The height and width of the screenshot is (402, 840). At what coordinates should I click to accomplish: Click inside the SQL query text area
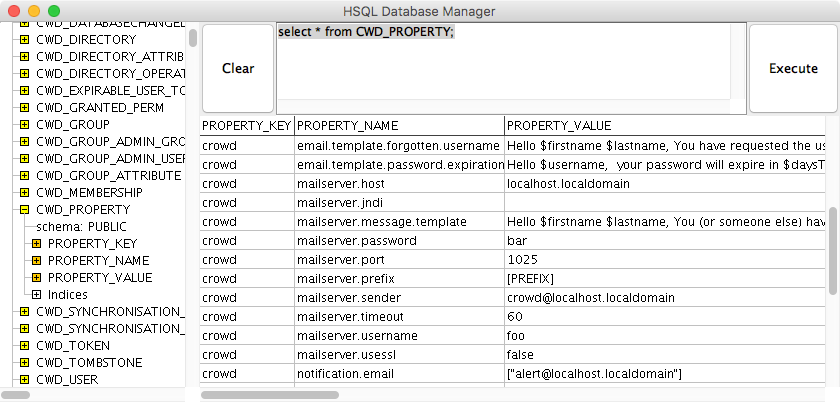tap(503, 62)
